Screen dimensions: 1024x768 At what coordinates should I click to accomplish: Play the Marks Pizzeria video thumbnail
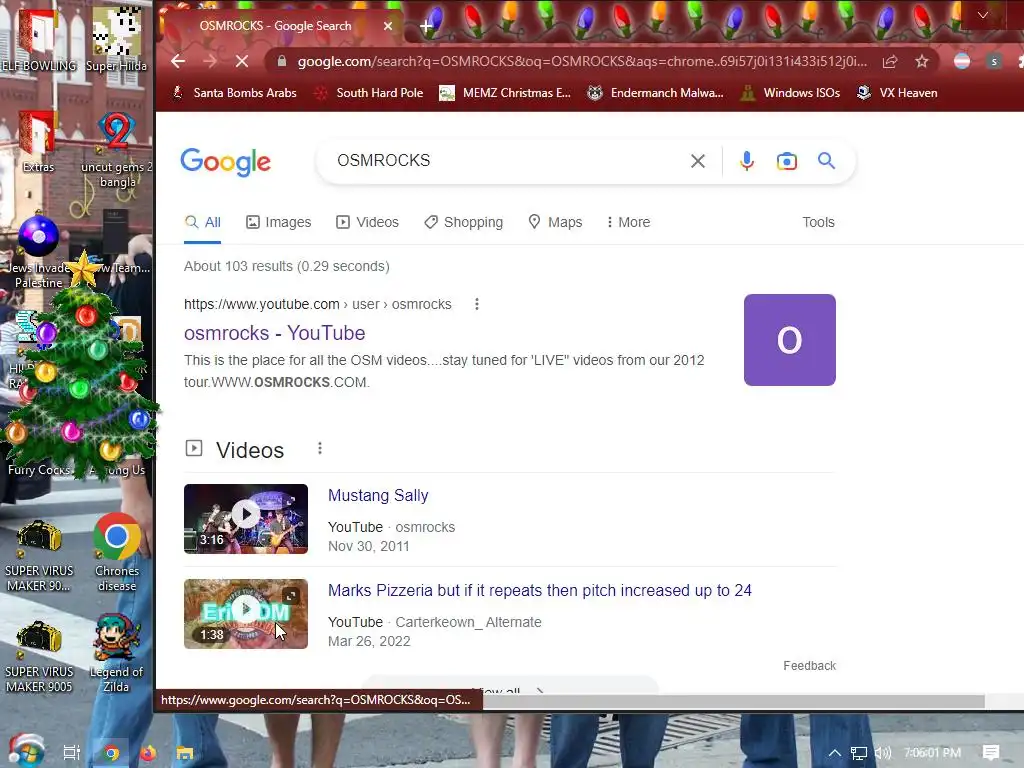click(246, 614)
